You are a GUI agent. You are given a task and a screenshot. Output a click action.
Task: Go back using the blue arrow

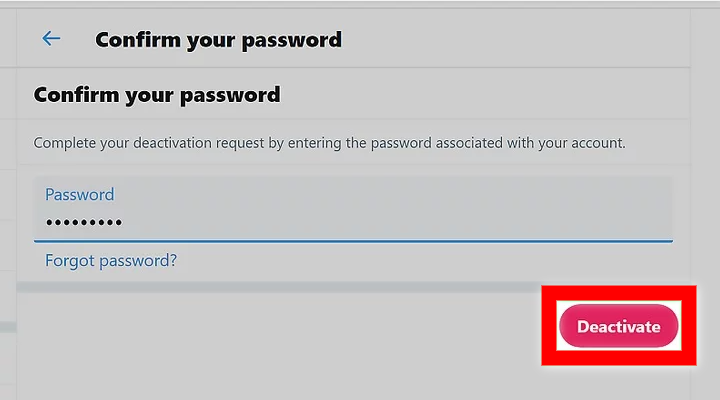click(51, 39)
